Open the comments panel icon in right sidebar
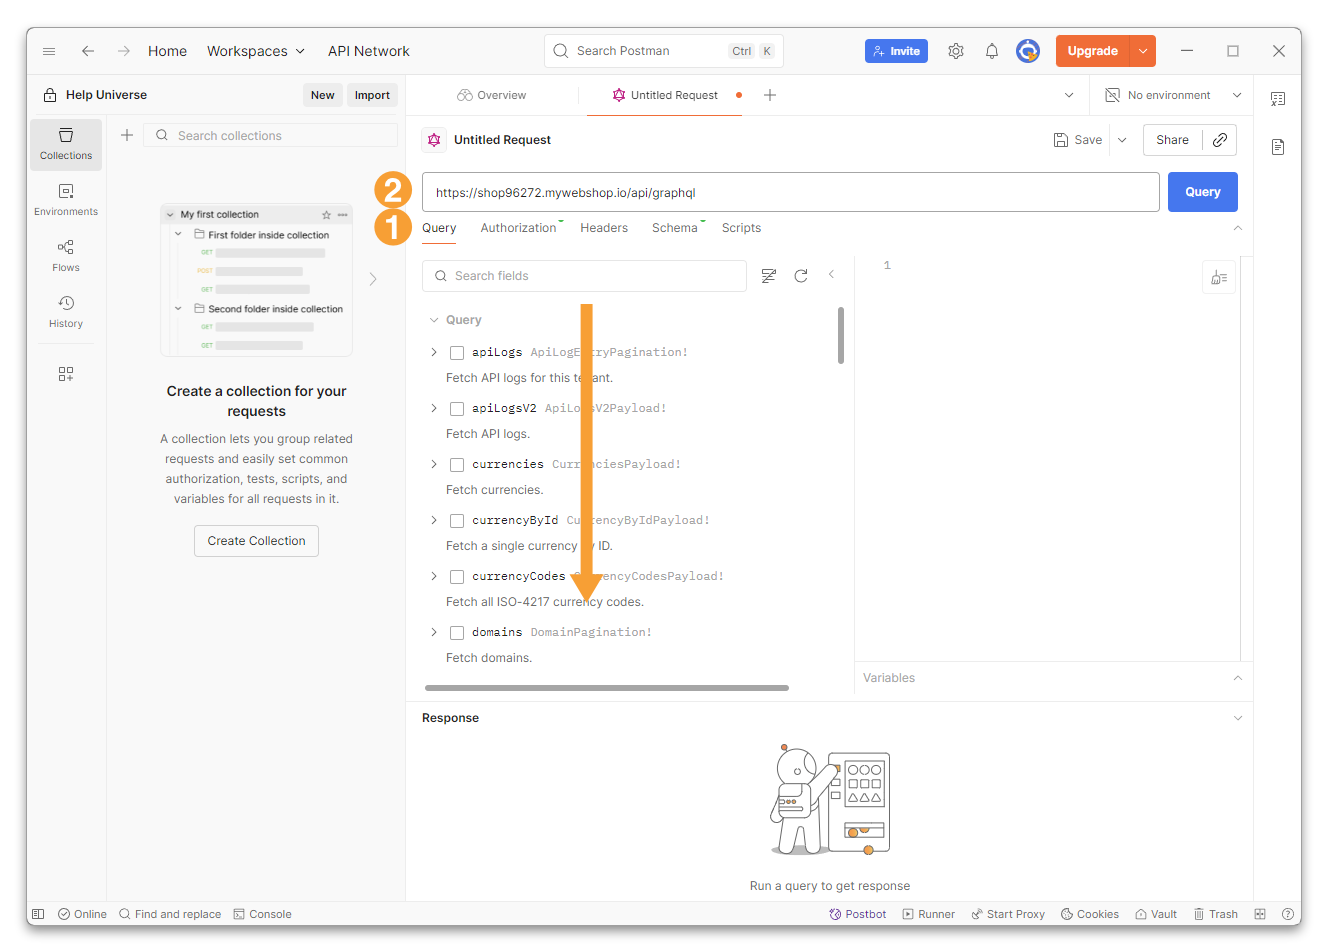The image size is (1327, 952). (x=1278, y=99)
